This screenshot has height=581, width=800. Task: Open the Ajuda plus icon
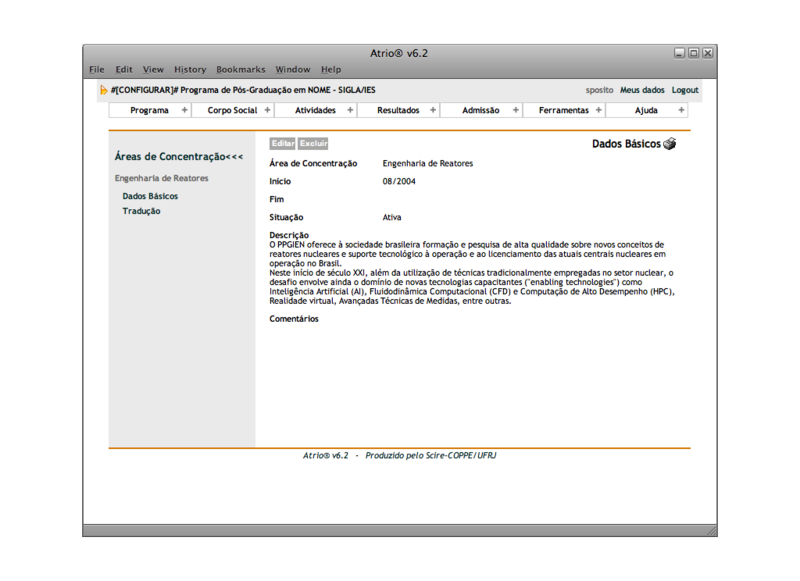(682, 110)
